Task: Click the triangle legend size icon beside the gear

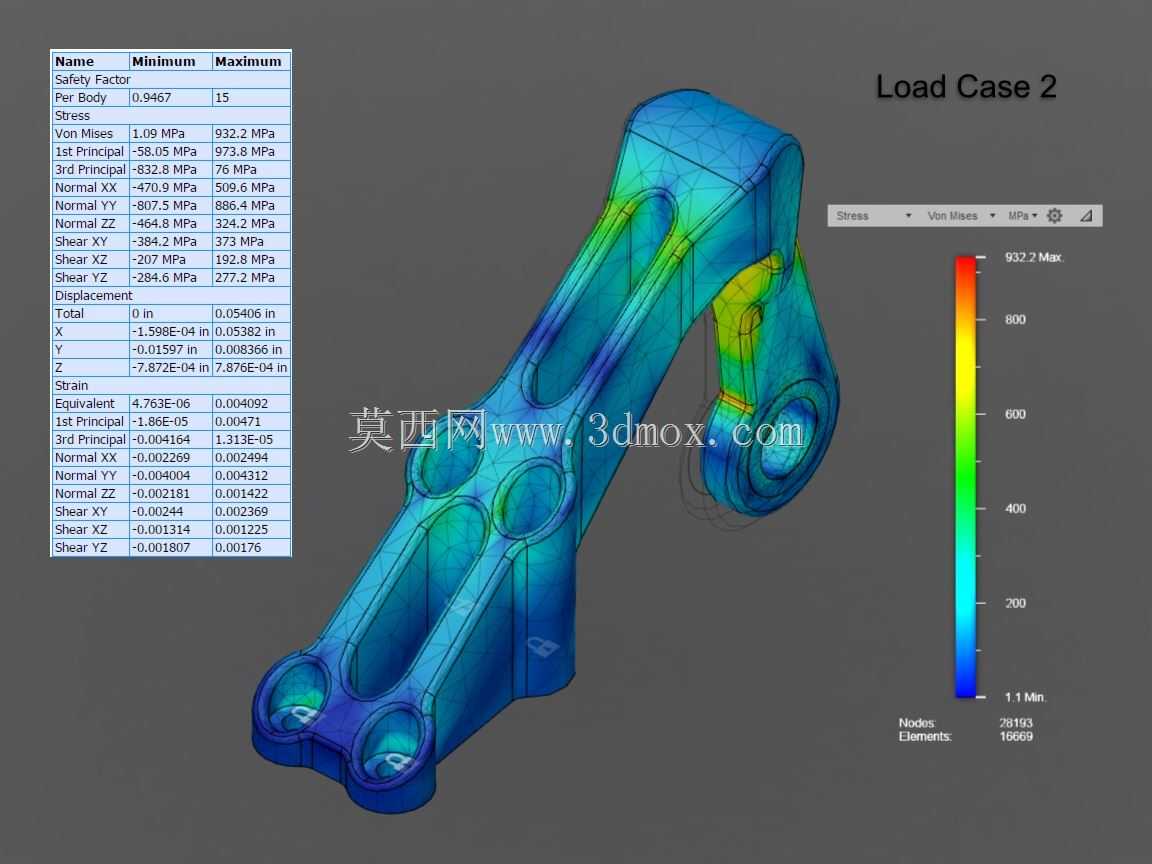Action: click(x=1087, y=215)
